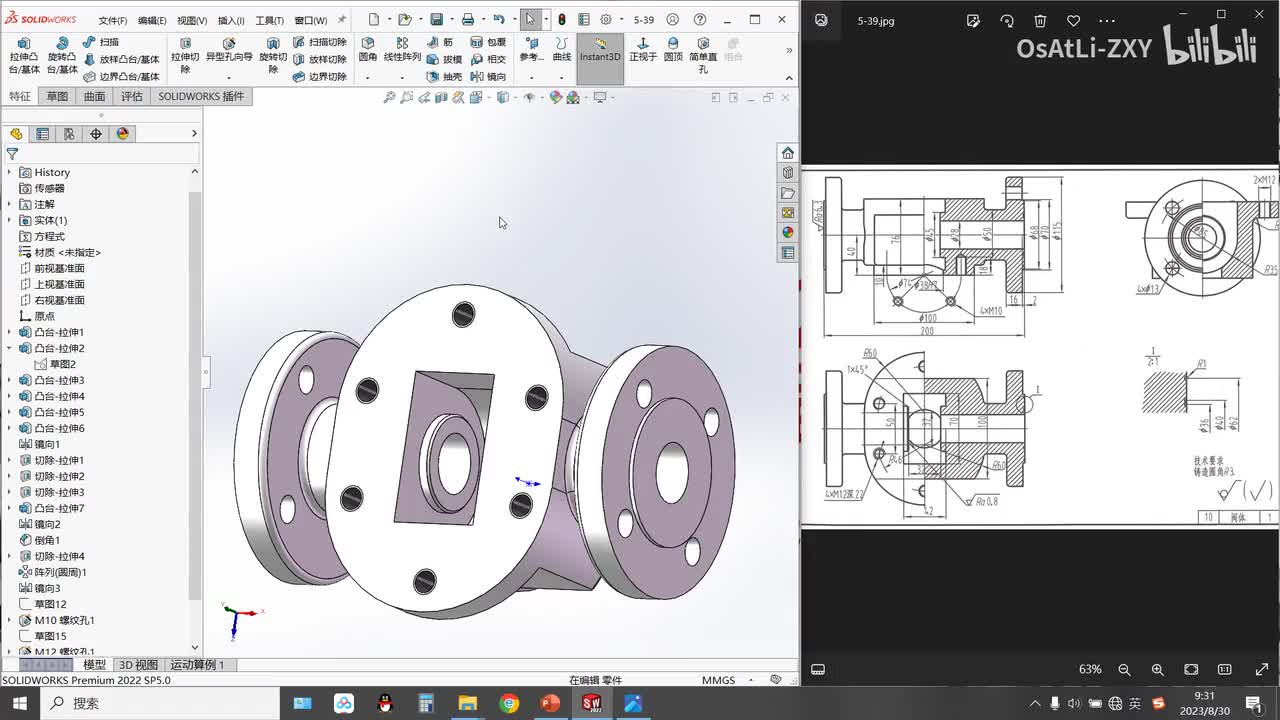Collapse the 凸台-拉伸2 feature node
The height and width of the screenshot is (720, 1280).
[x=10, y=348]
